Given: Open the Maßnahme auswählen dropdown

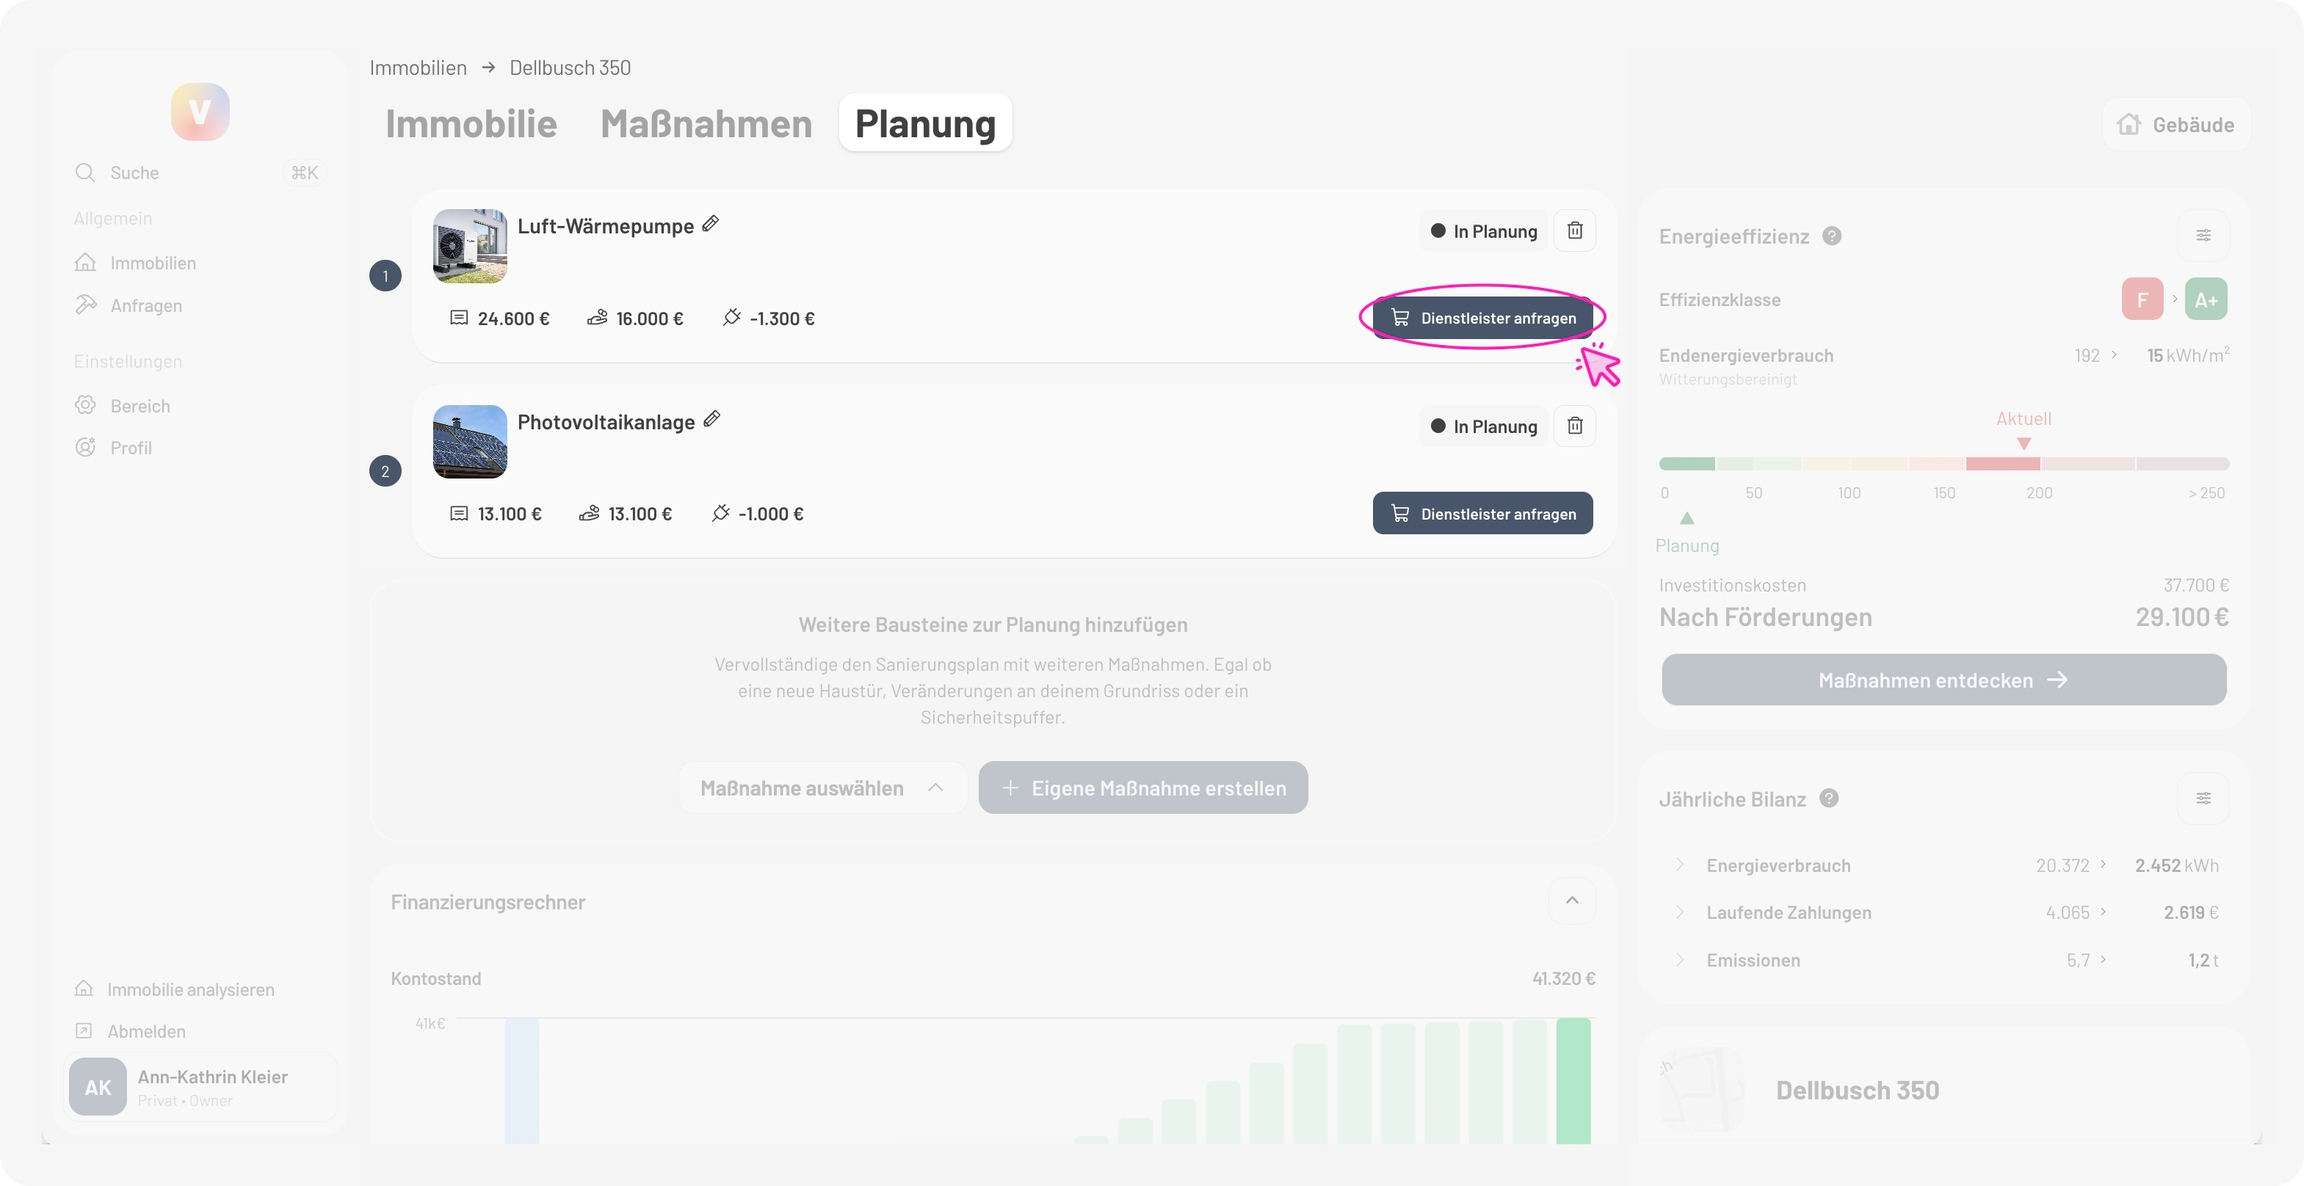Looking at the screenshot, I should pos(822,788).
